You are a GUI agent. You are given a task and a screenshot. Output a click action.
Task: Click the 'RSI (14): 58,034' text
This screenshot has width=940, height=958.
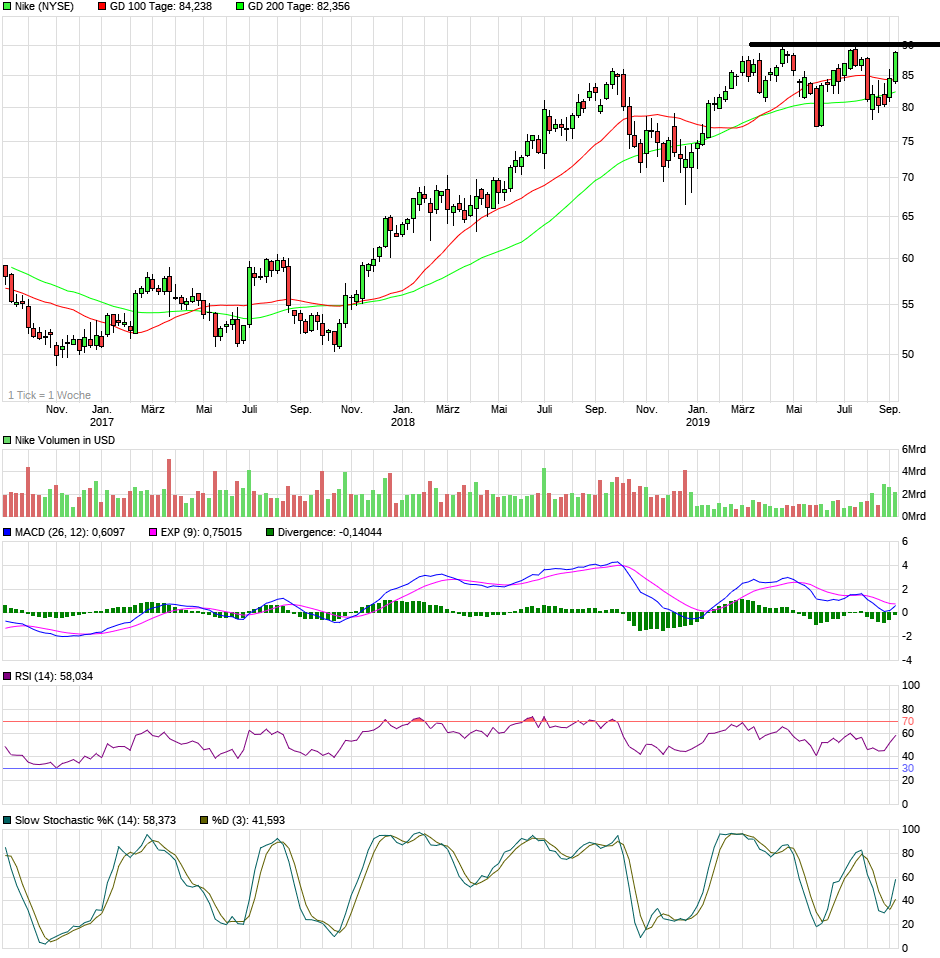[x=54, y=676]
